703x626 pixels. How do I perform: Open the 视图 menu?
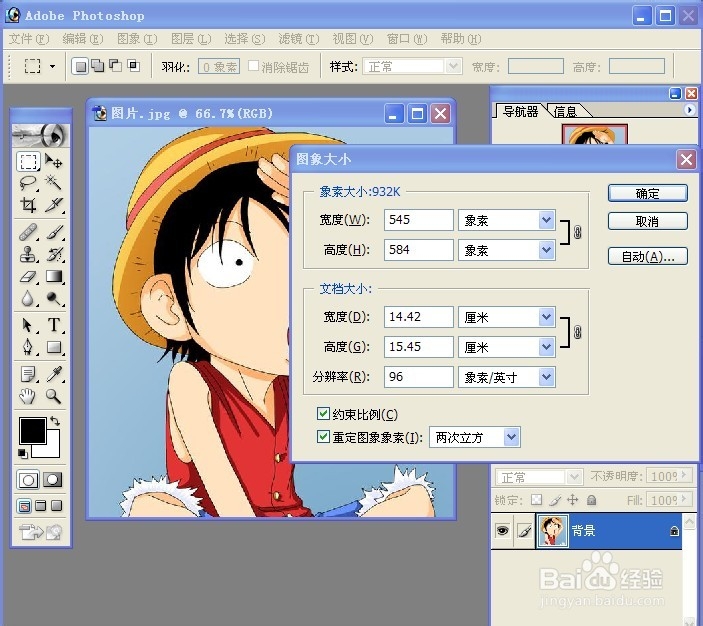[x=353, y=39]
